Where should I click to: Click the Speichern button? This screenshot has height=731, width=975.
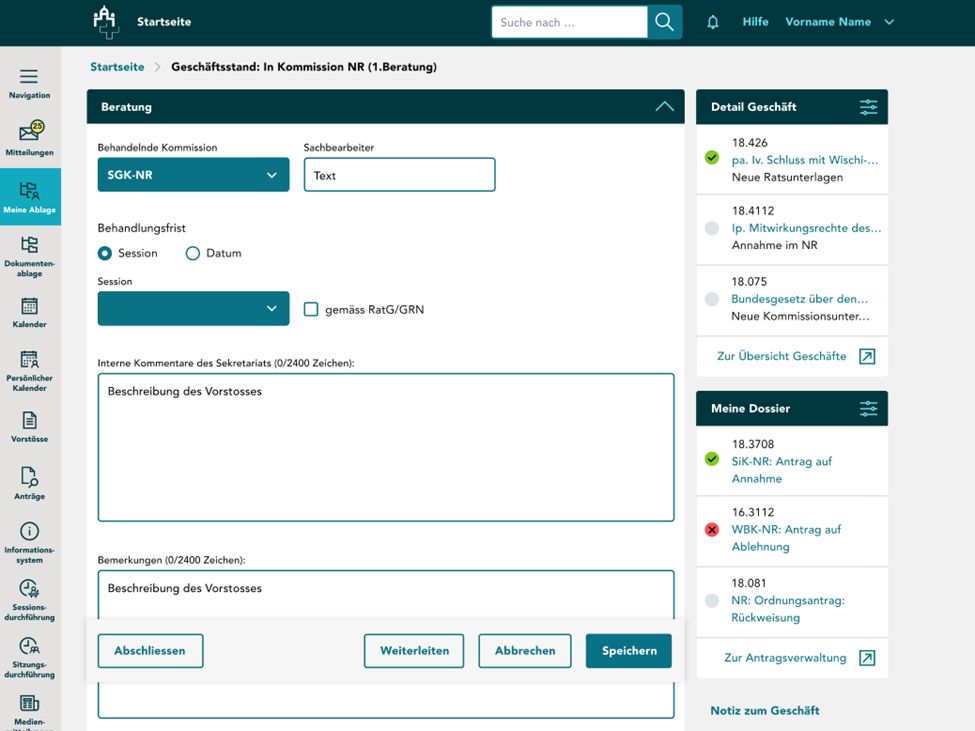click(x=628, y=650)
